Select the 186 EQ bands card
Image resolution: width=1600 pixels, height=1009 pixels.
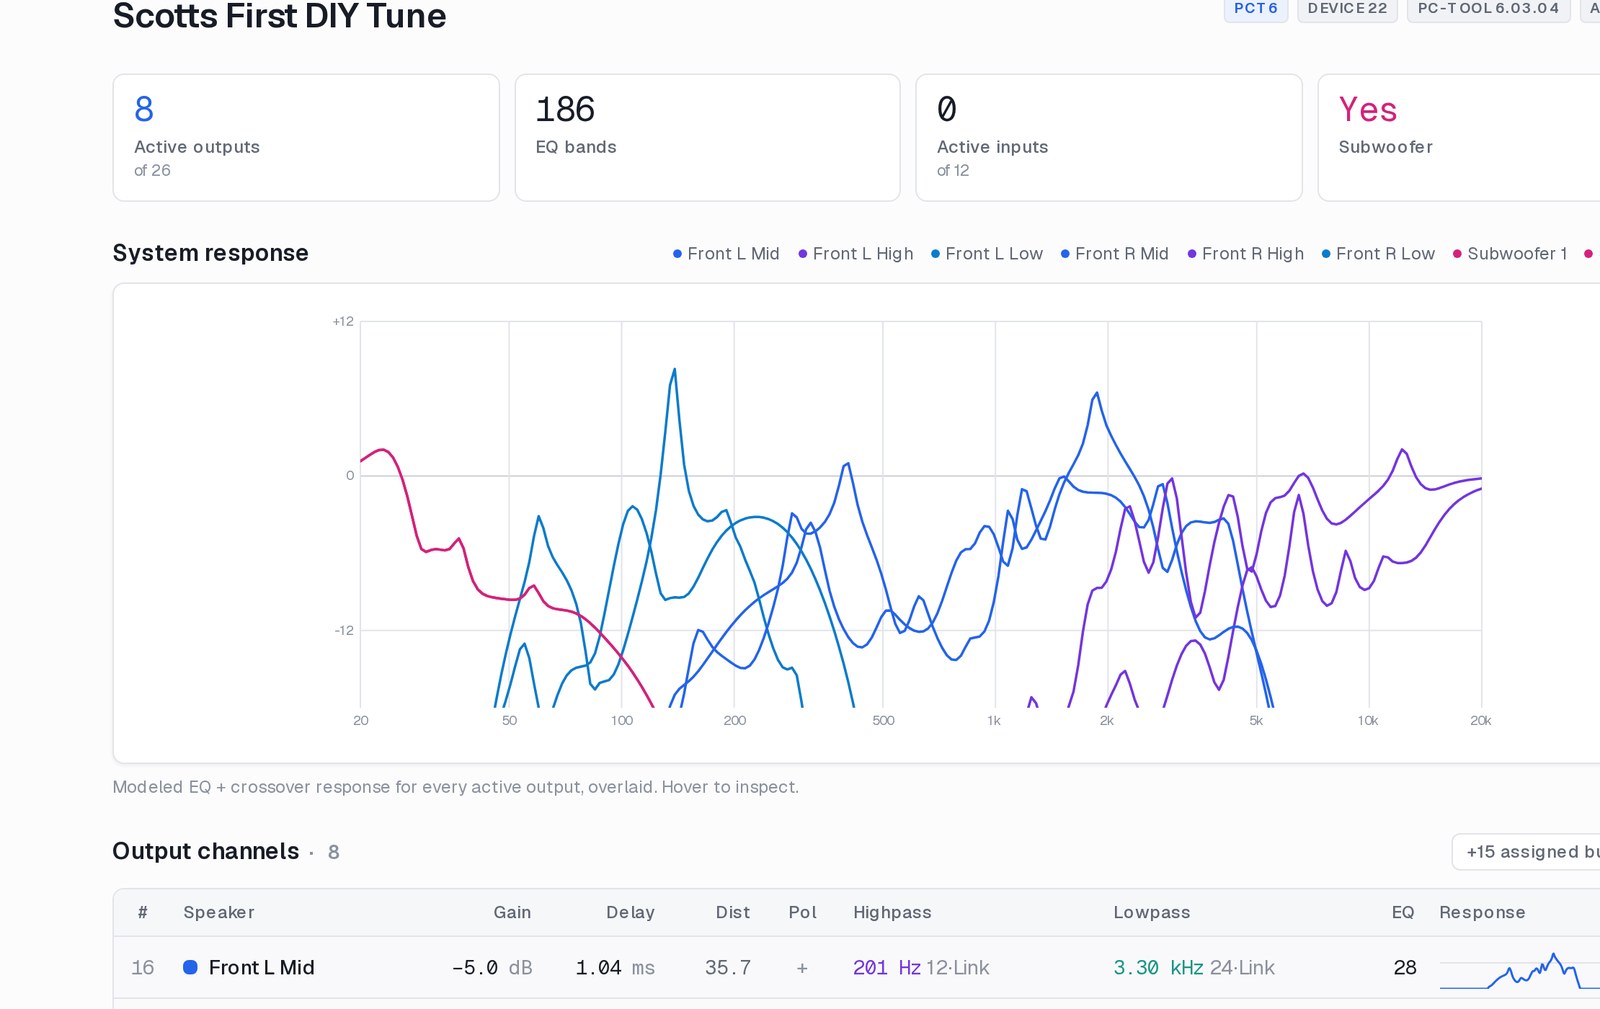707,138
